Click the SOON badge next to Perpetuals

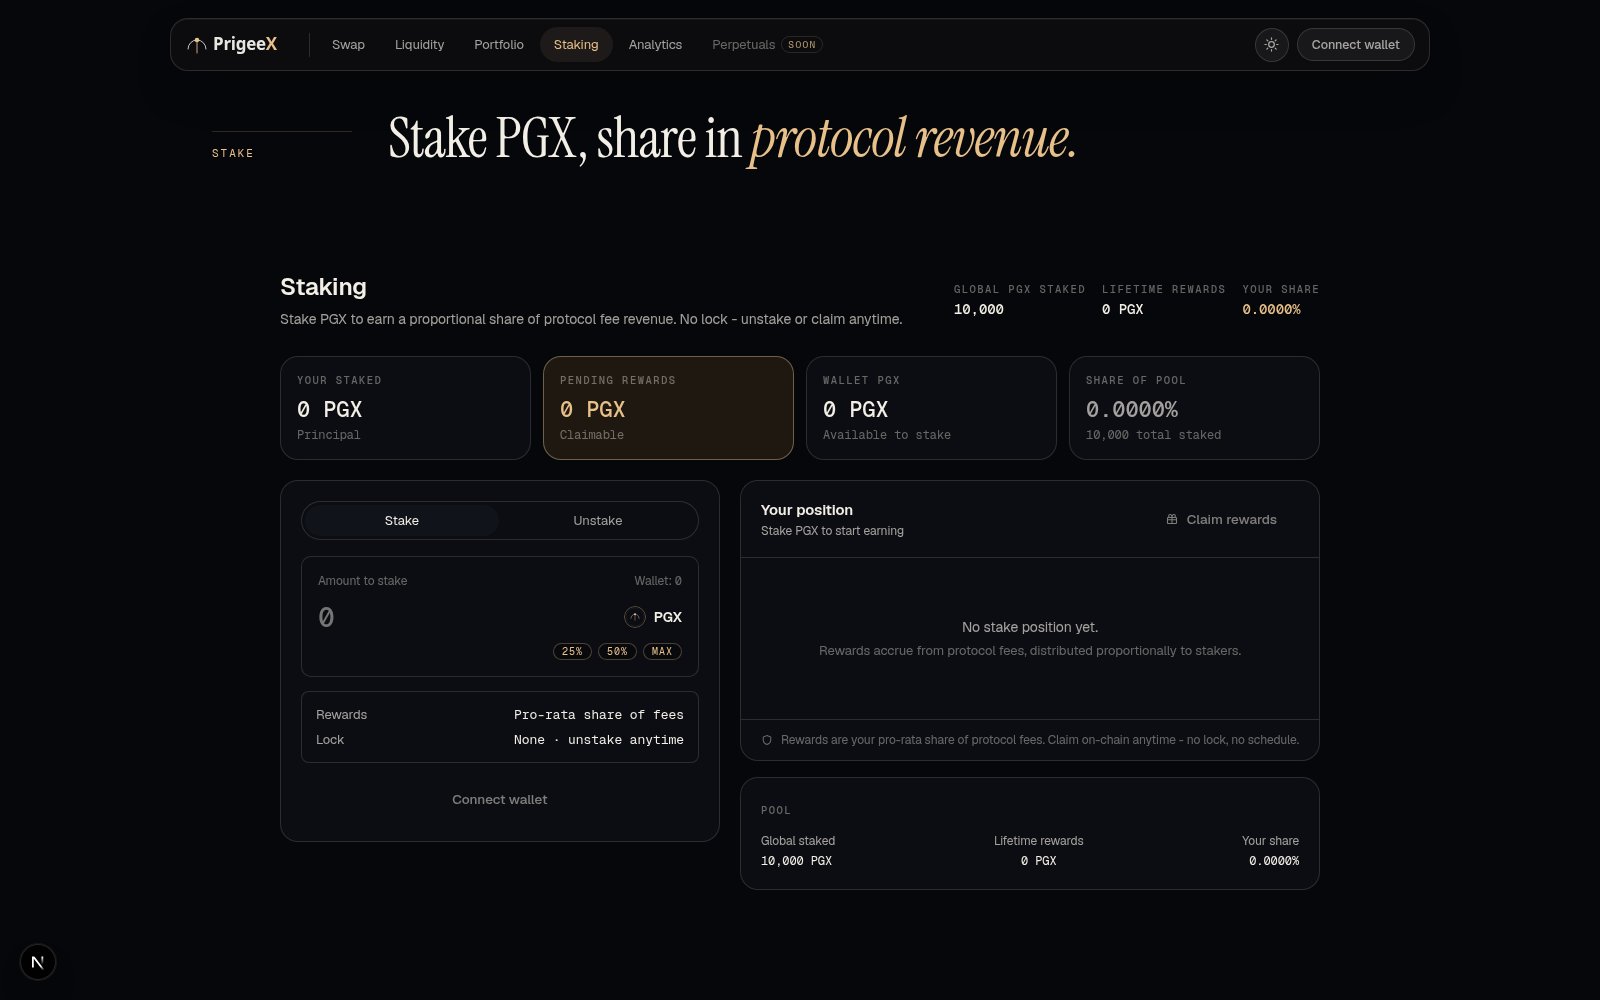tap(802, 45)
